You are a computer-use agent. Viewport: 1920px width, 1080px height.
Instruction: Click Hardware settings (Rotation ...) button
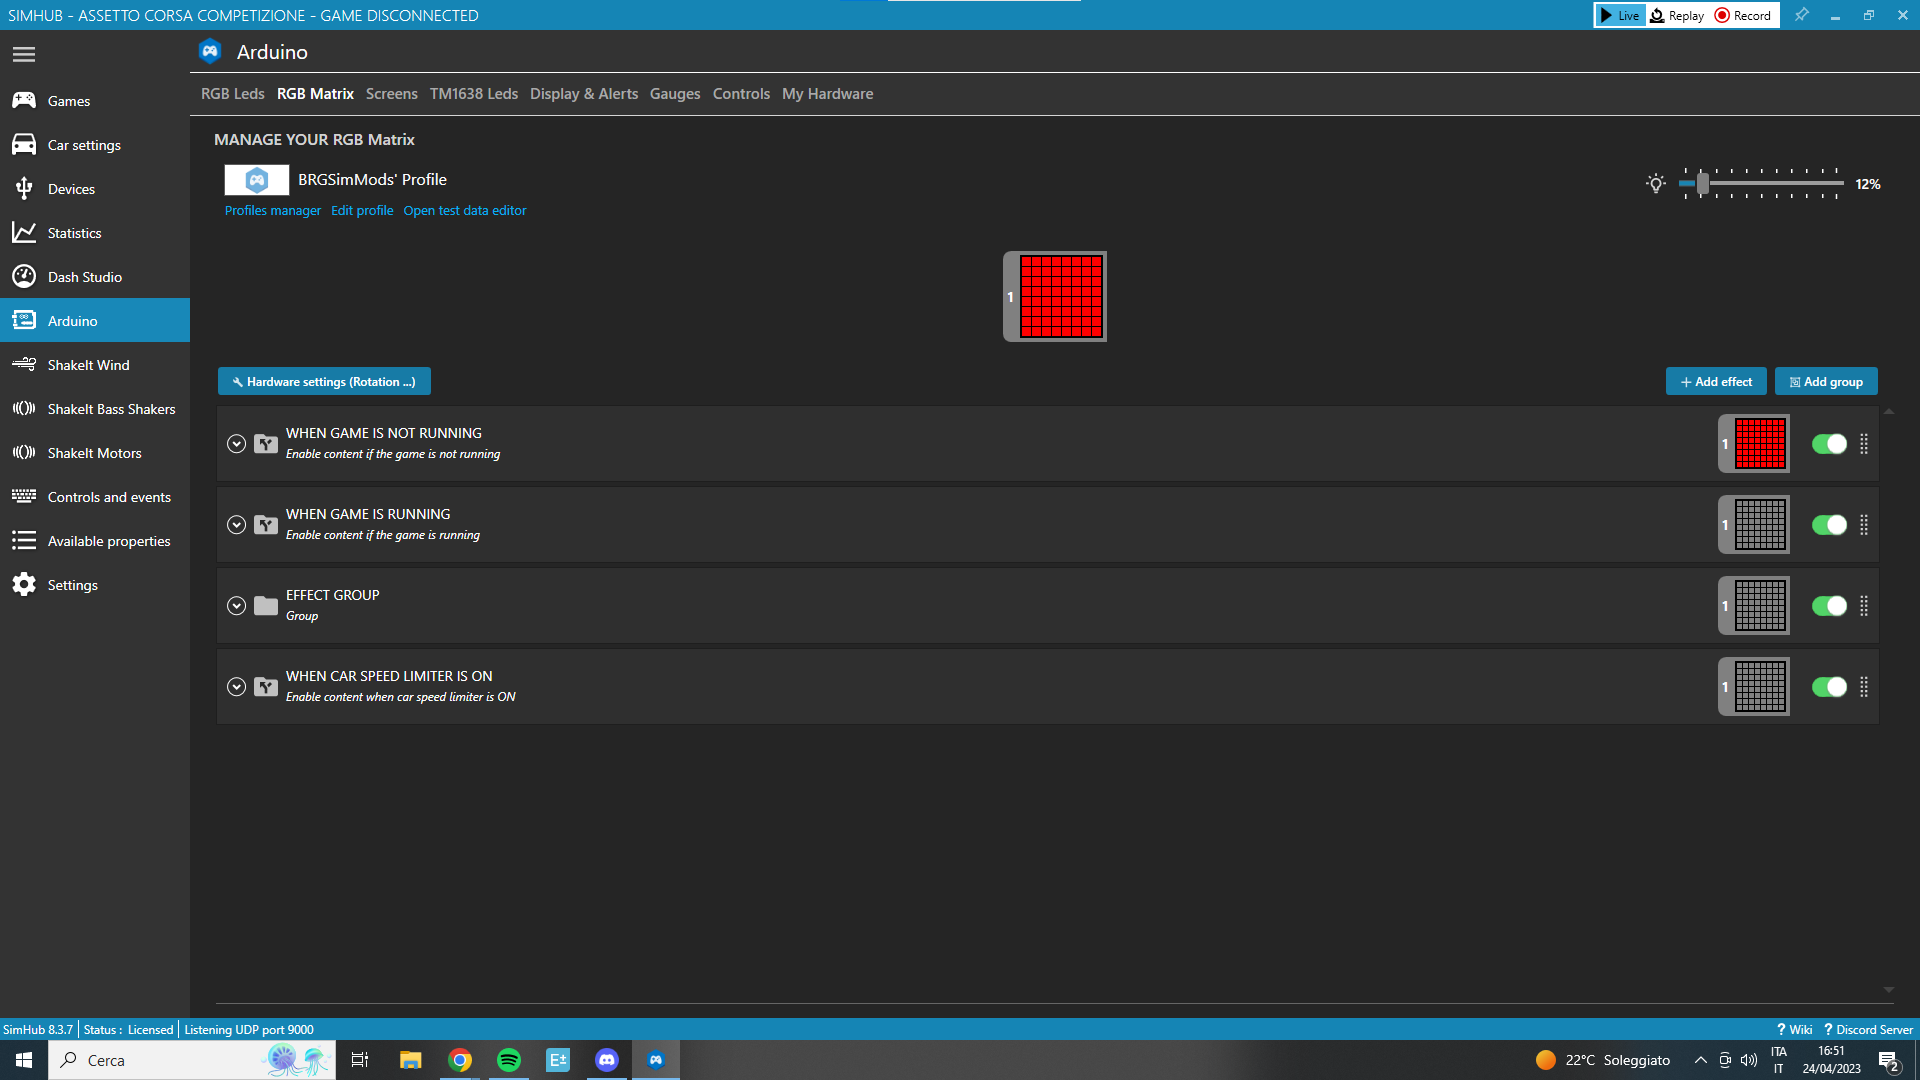coord(324,382)
